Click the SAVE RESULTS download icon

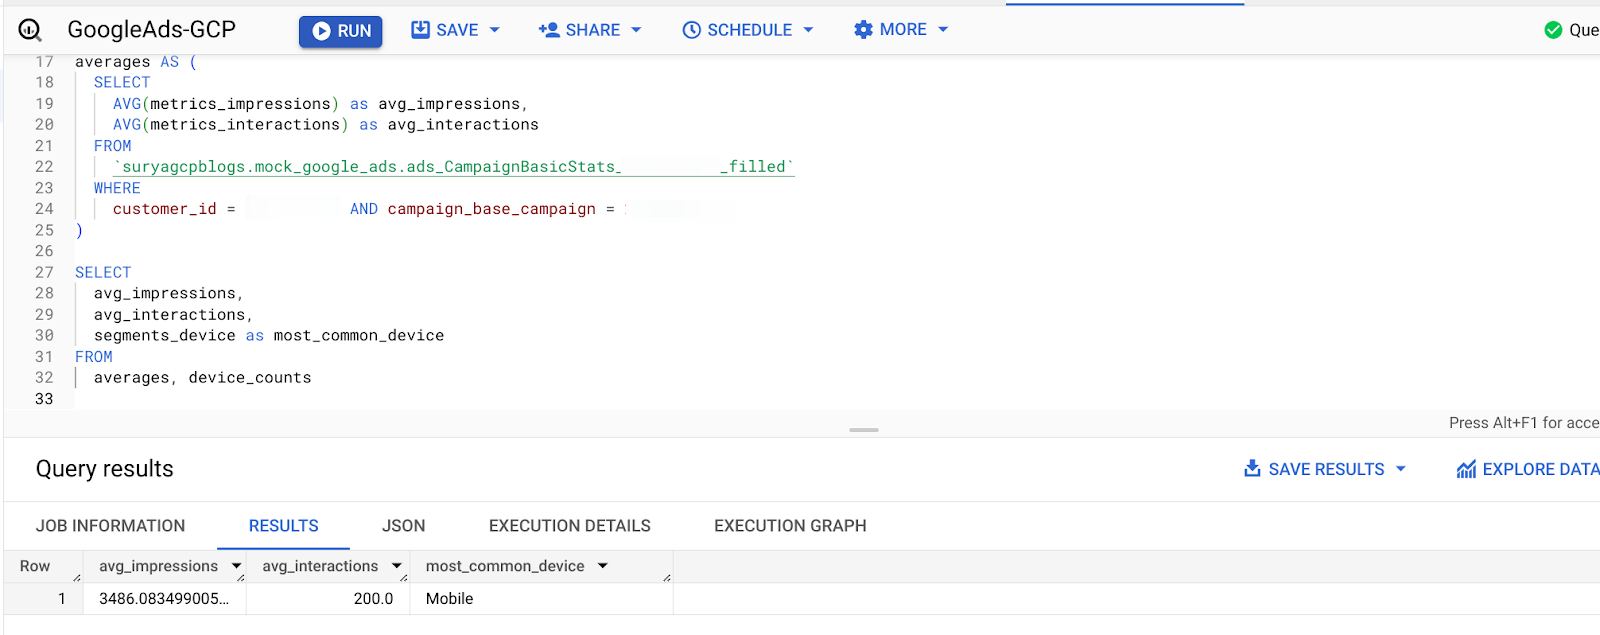coord(1252,468)
